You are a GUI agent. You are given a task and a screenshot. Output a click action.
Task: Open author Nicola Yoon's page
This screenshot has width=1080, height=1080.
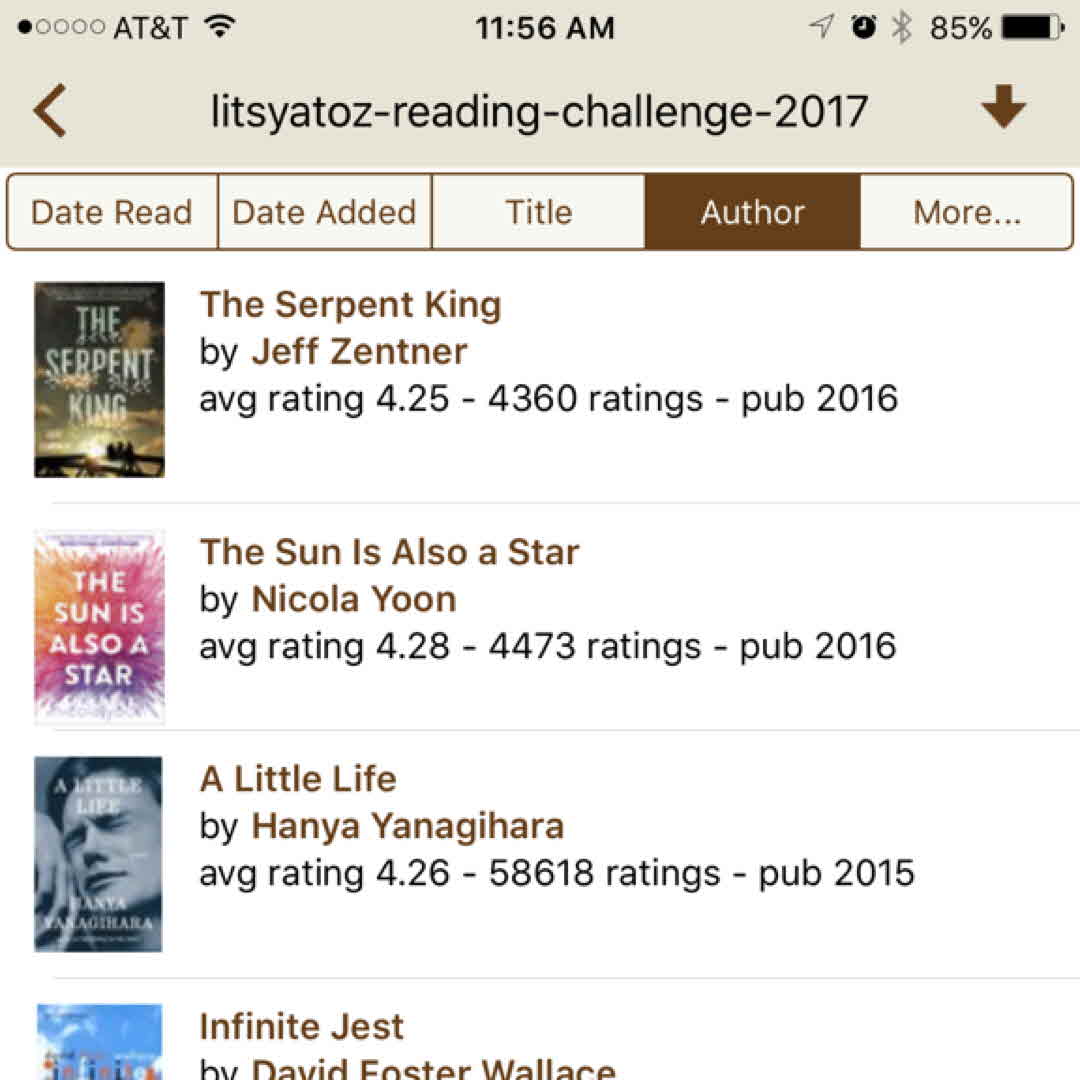(x=354, y=599)
